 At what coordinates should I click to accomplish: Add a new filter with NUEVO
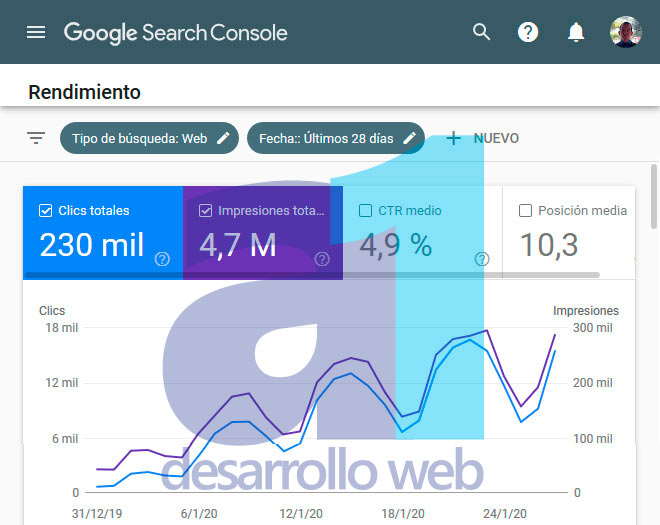coord(482,138)
